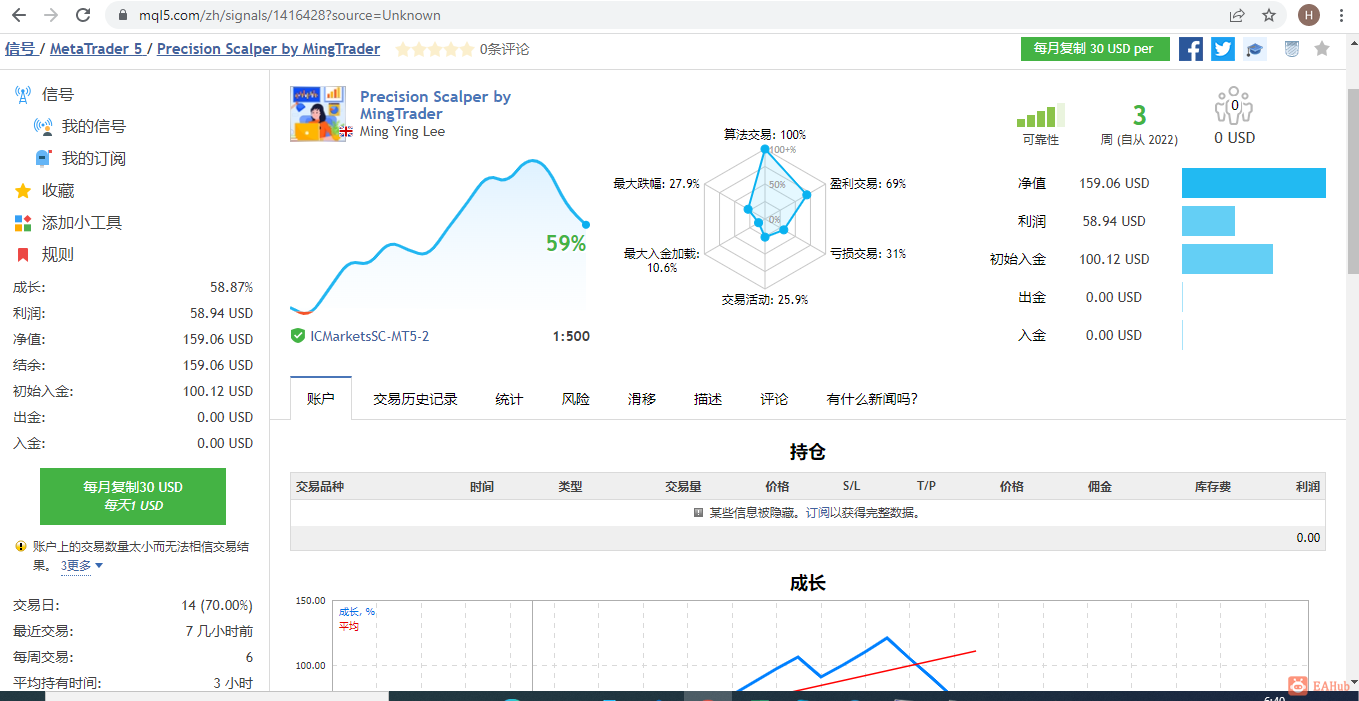The height and width of the screenshot is (701, 1359).
Task: Click the signal avatar thumbnail
Action: (318, 113)
